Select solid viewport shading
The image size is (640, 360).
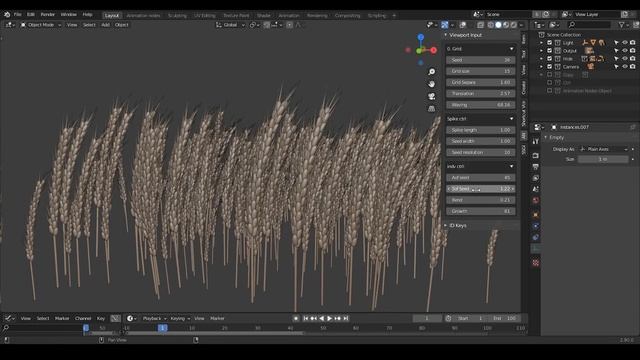pos(498,25)
